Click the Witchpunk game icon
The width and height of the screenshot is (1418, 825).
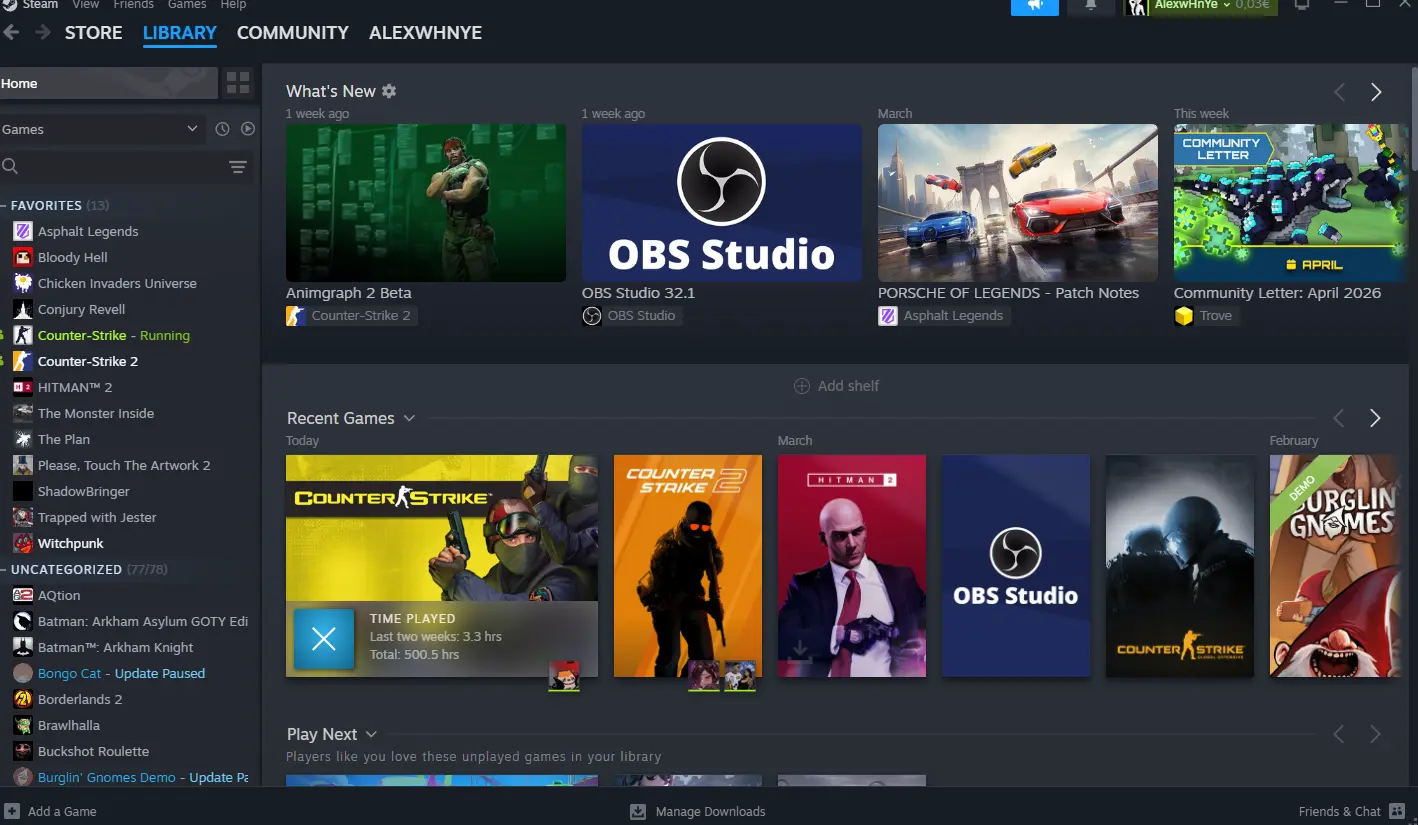[23, 543]
